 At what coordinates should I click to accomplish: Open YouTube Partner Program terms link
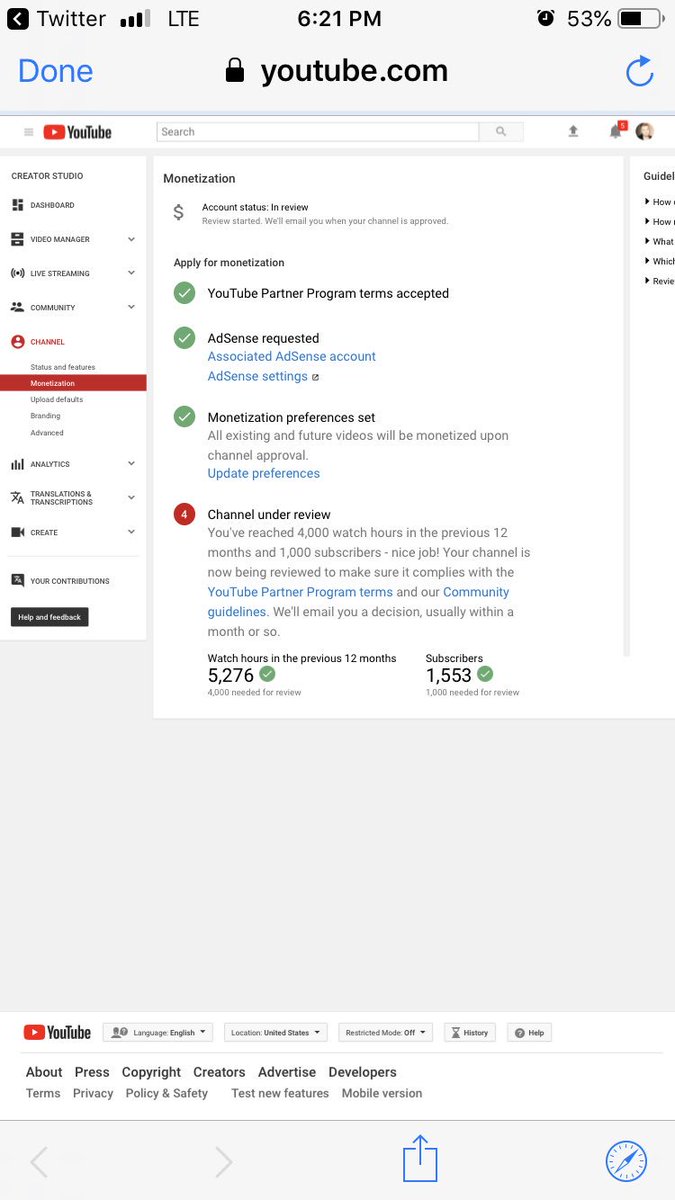click(x=300, y=592)
